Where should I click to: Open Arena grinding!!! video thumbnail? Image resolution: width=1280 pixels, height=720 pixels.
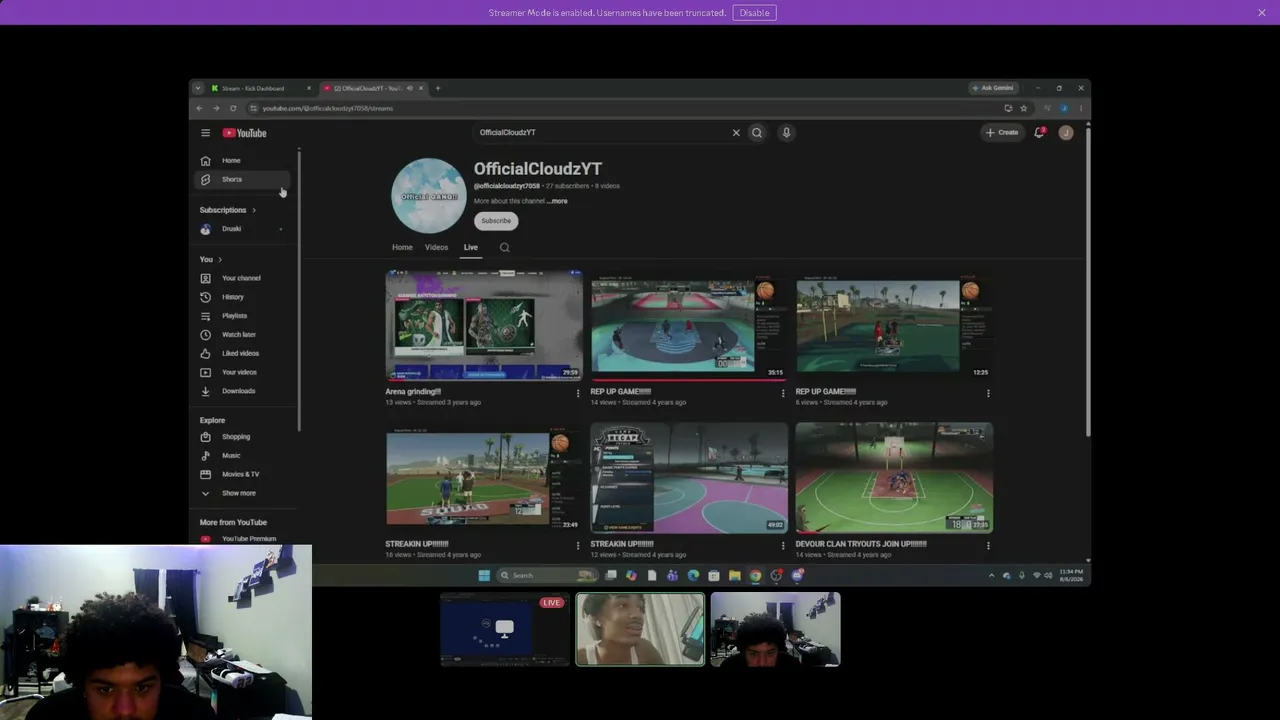484,325
